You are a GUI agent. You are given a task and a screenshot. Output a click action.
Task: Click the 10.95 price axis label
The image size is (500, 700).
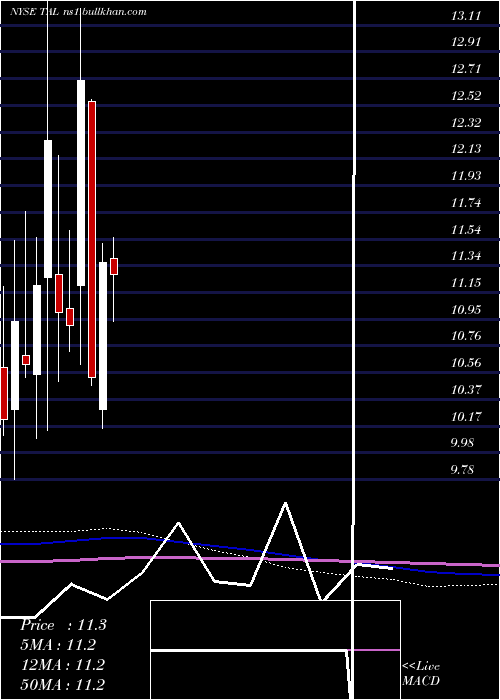466,309
